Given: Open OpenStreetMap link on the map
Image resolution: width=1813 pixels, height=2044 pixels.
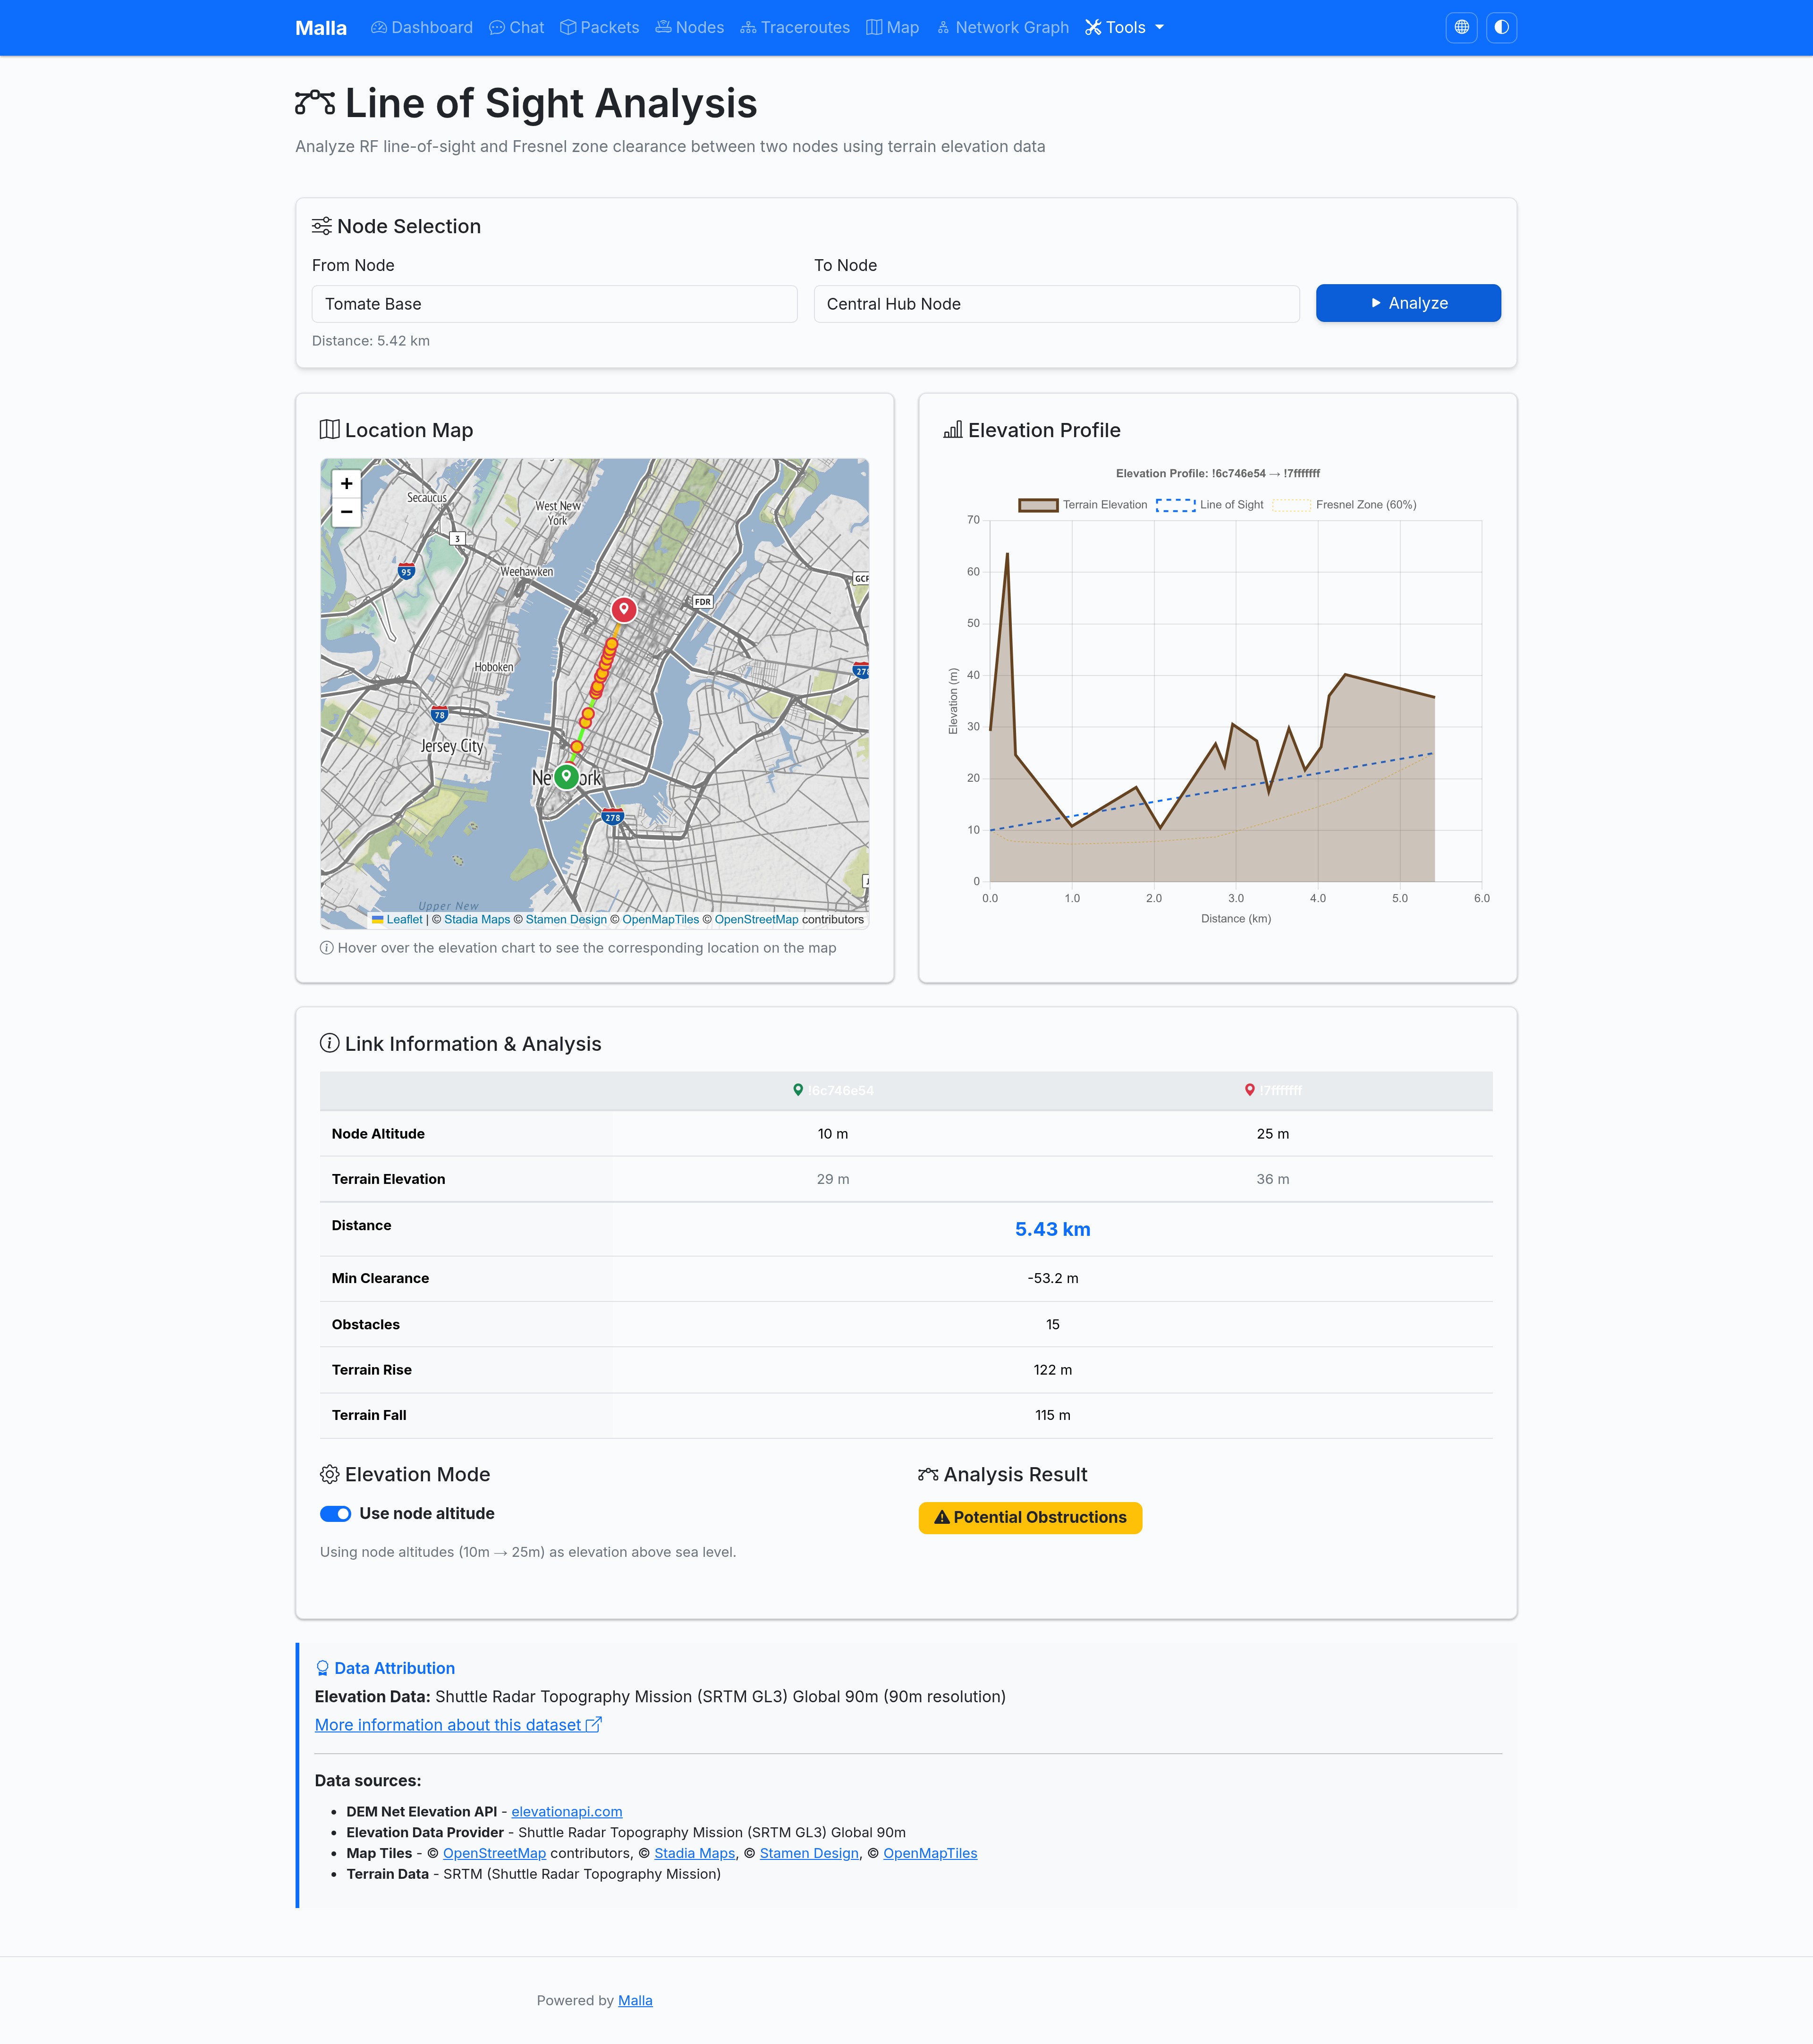Looking at the screenshot, I should 756,920.
